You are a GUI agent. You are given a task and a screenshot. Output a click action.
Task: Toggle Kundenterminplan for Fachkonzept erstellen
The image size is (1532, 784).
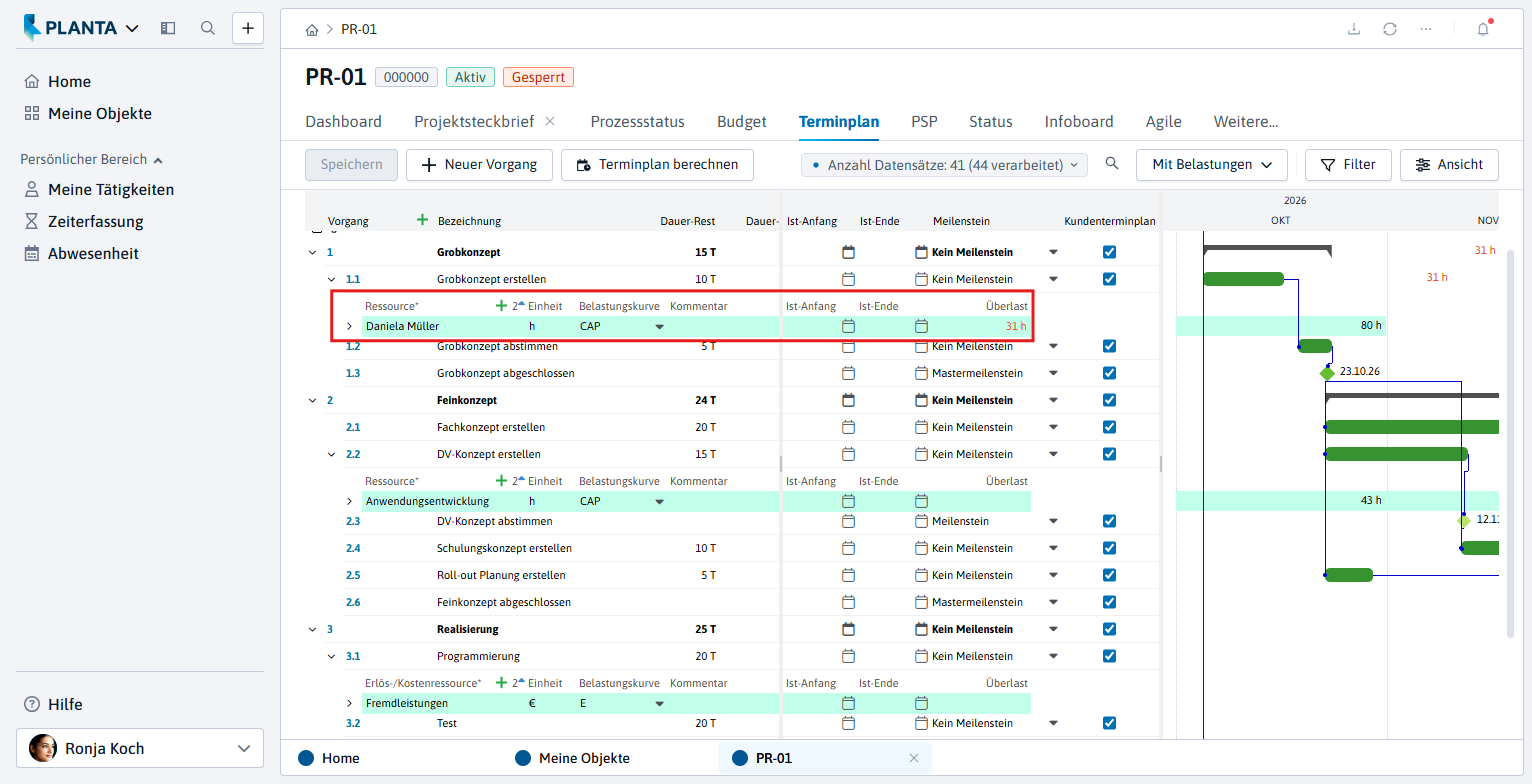[x=1109, y=427]
